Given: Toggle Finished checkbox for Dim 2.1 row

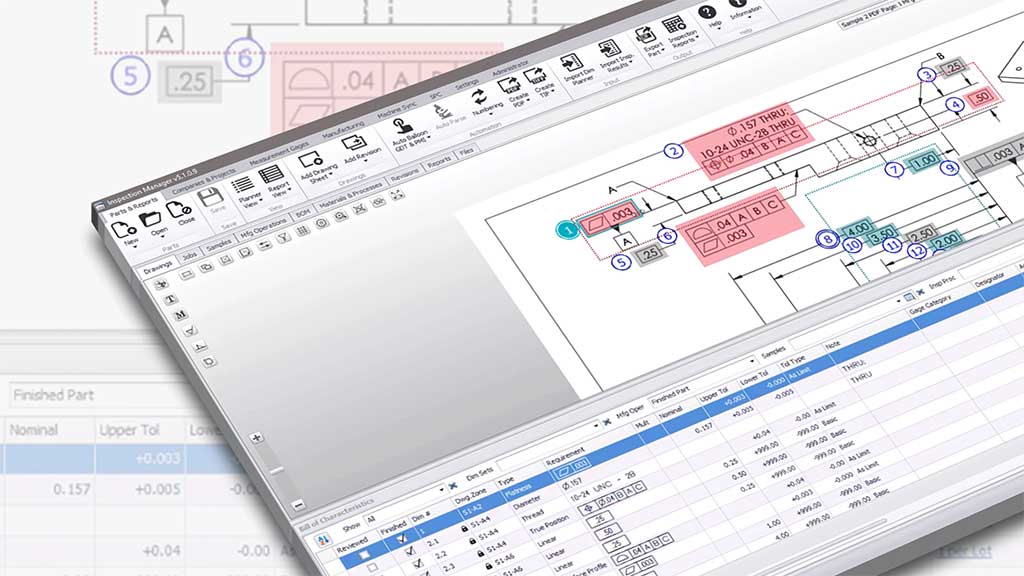Looking at the screenshot, I should pyautogui.click(x=410, y=552).
